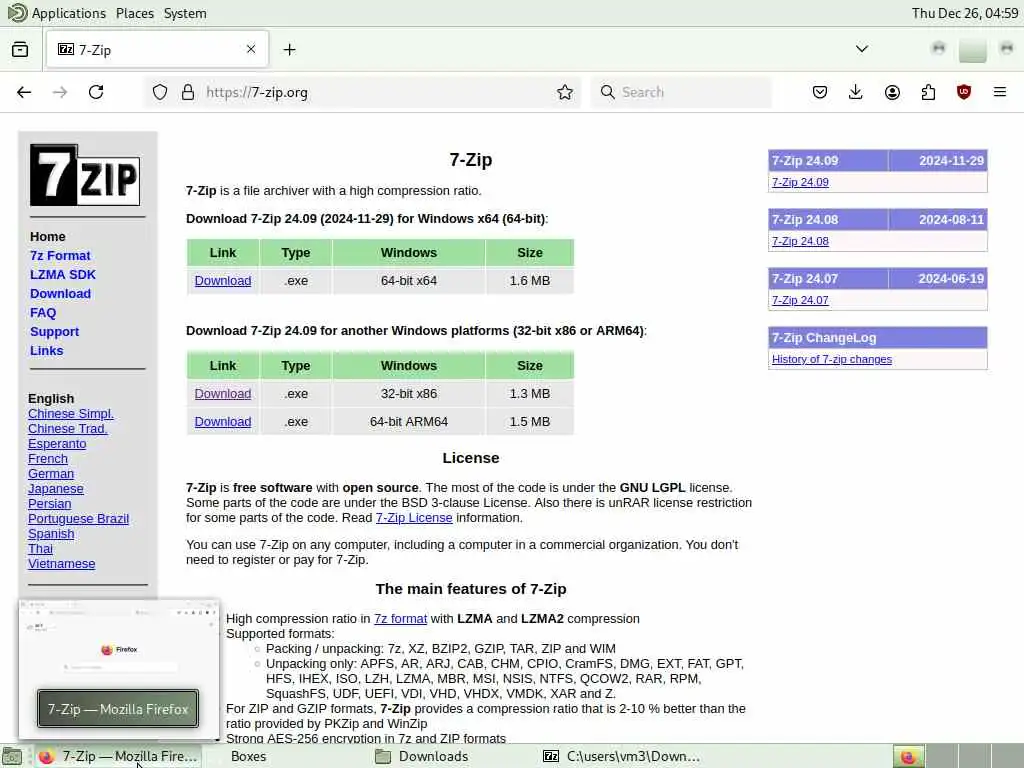The height and width of the screenshot is (768, 1024).
Task: Switch language to Persian
Action: click(50, 504)
